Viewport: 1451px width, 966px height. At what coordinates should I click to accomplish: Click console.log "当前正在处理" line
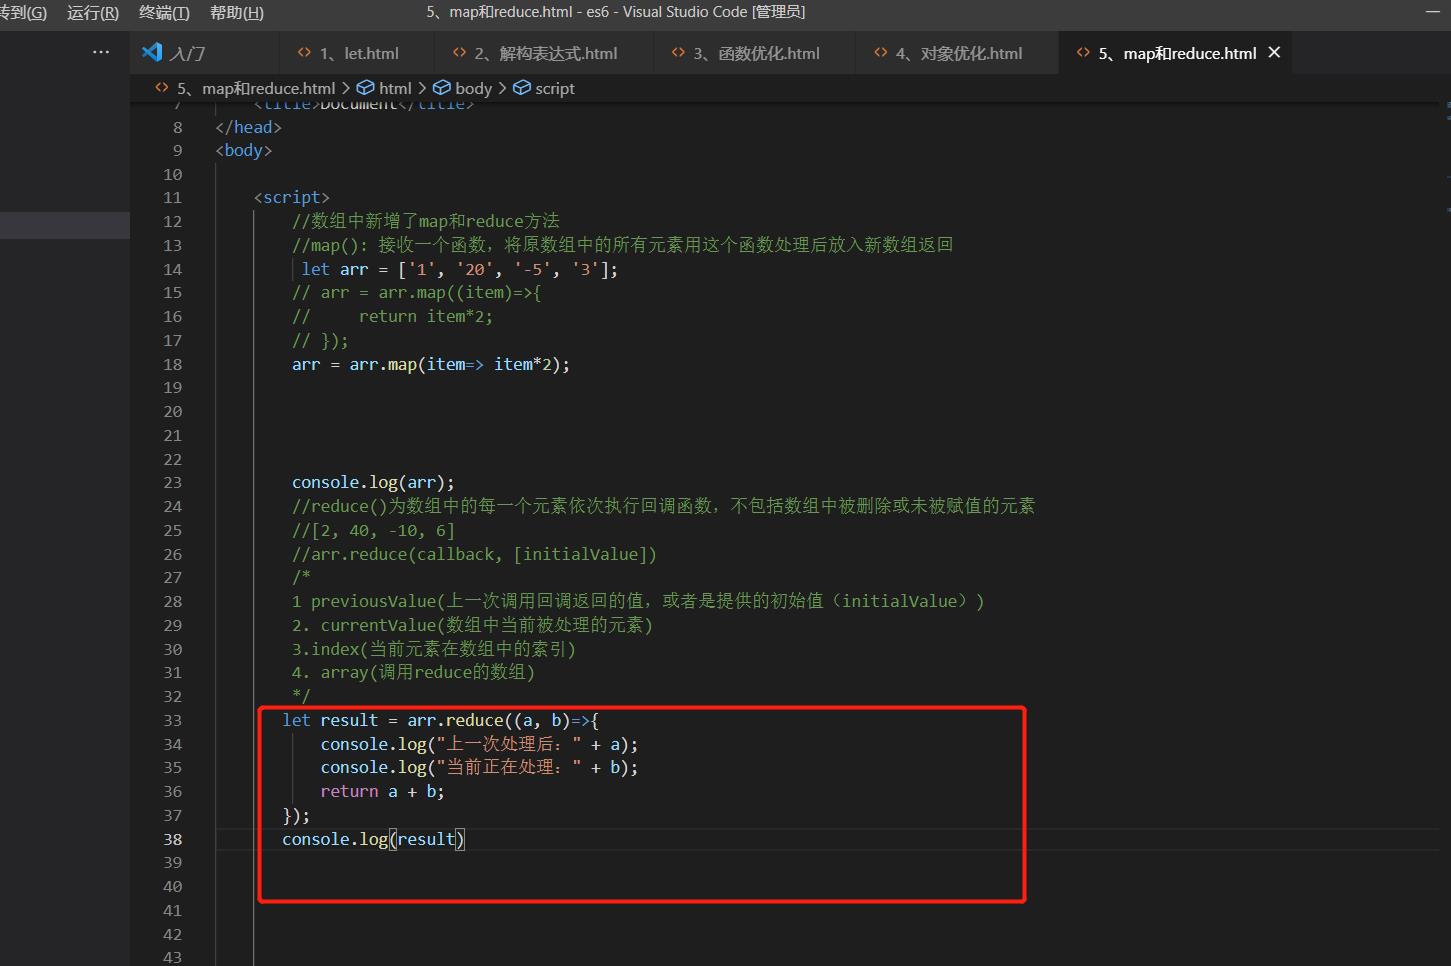click(x=479, y=767)
